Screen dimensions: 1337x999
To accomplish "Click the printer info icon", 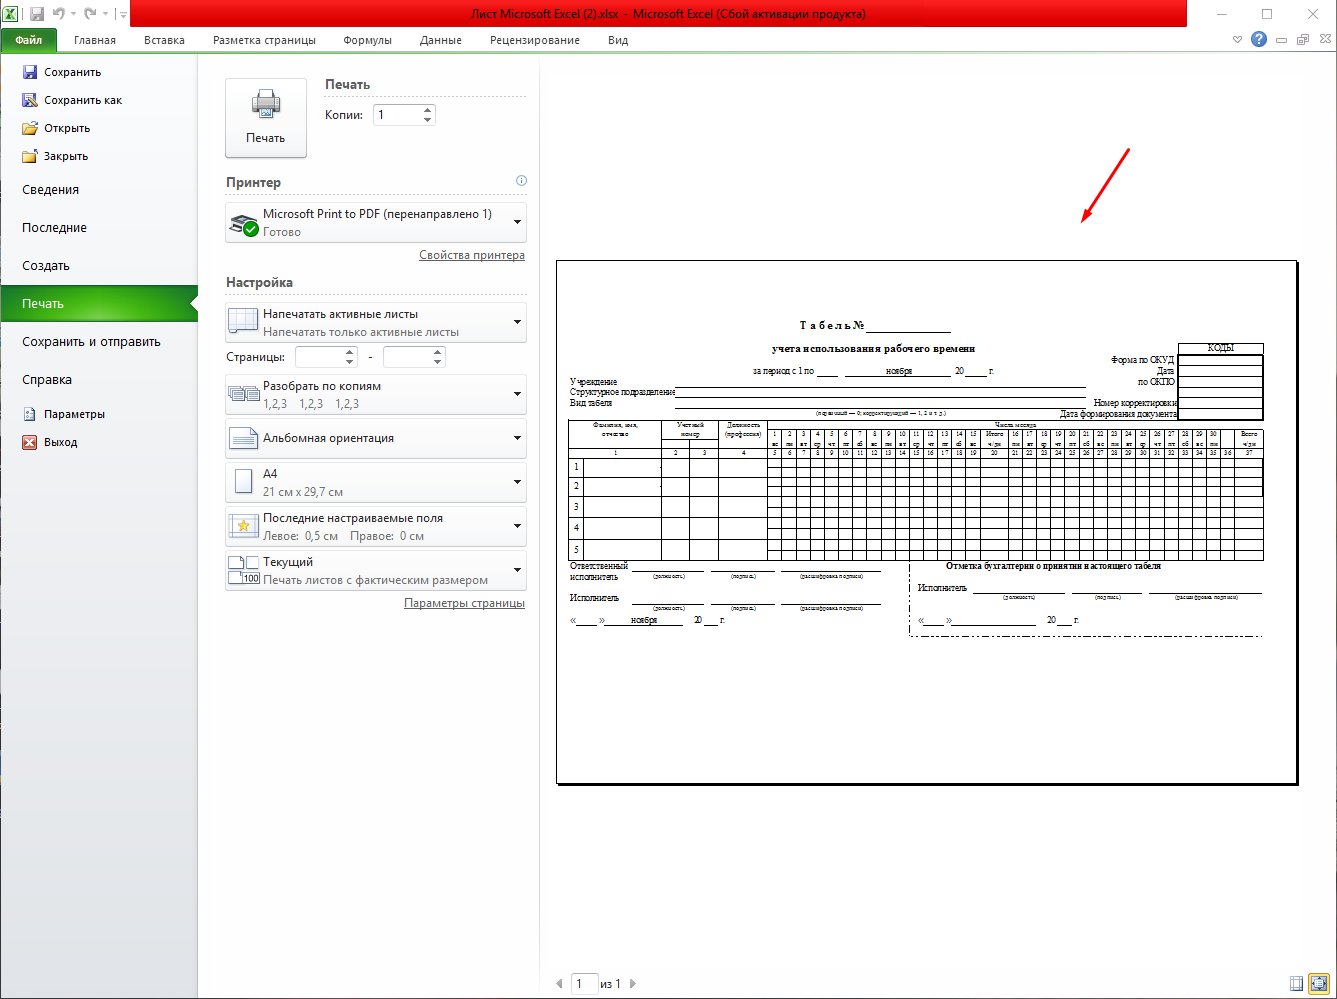I will click(x=521, y=181).
